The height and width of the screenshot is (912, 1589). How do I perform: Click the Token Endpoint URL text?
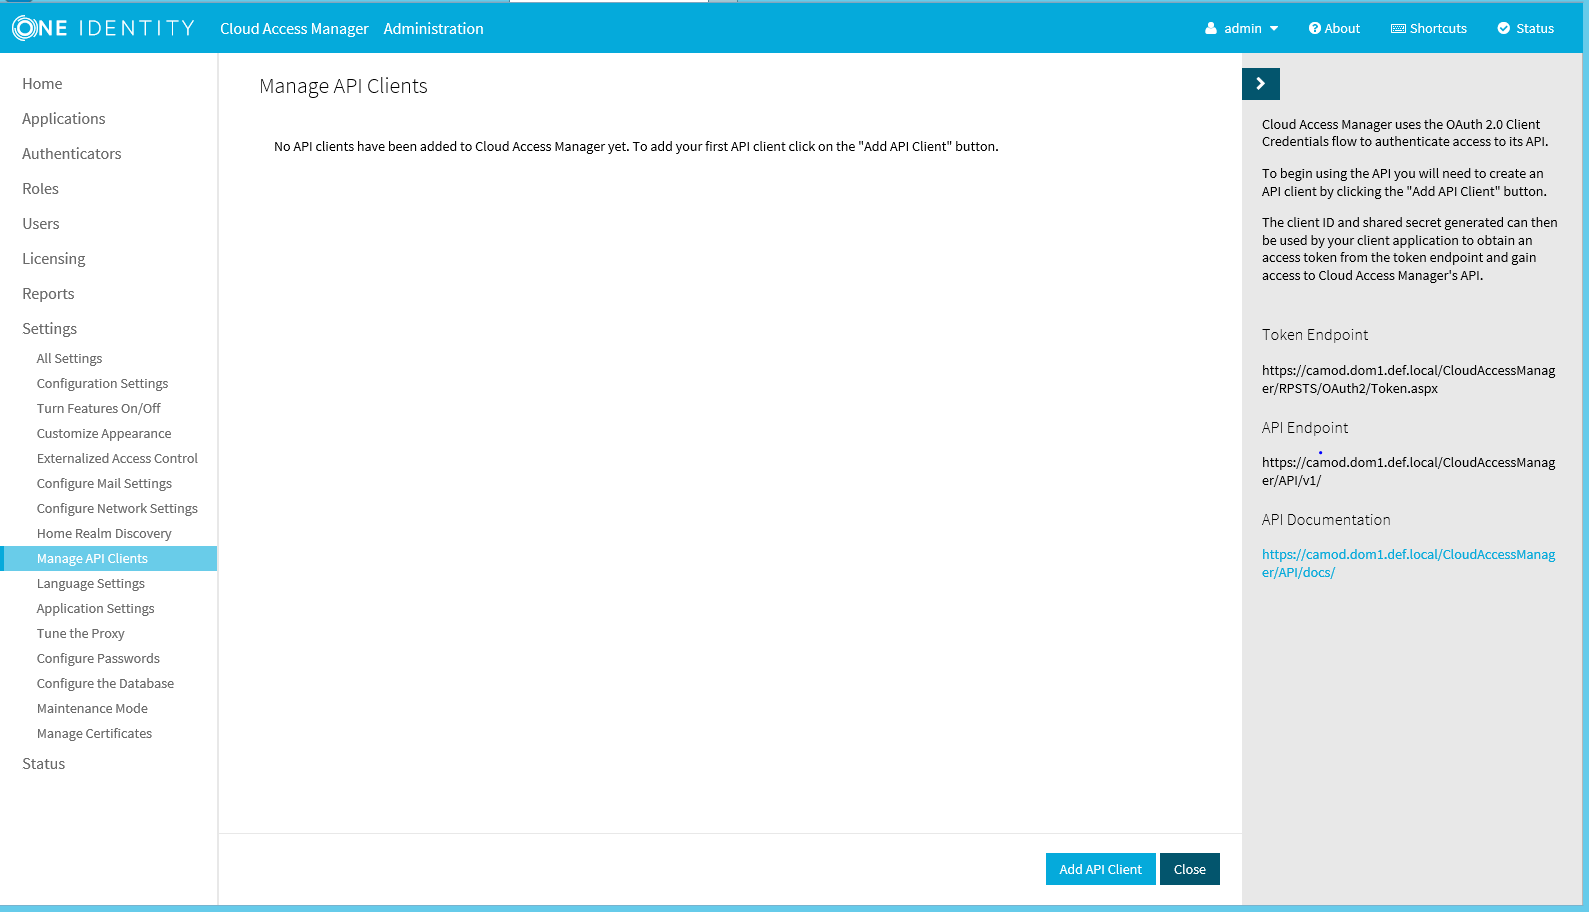coord(1408,380)
